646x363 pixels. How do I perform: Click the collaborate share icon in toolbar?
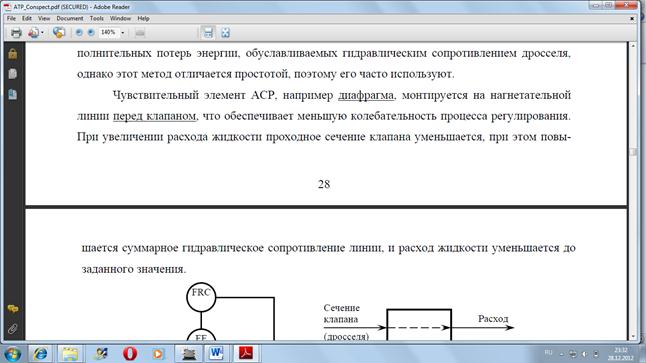pos(59,33)
